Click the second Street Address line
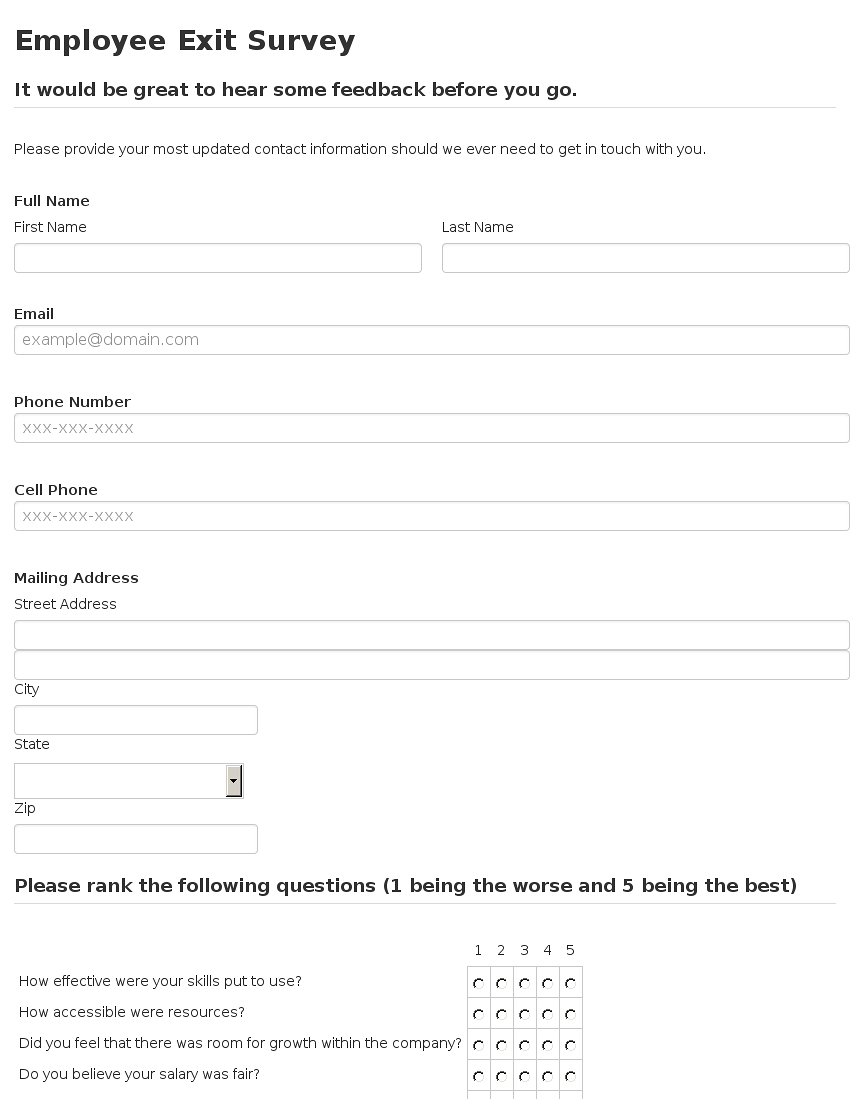Image resolution: width=850 pixels, height=1099 pixels. [432, 665]
